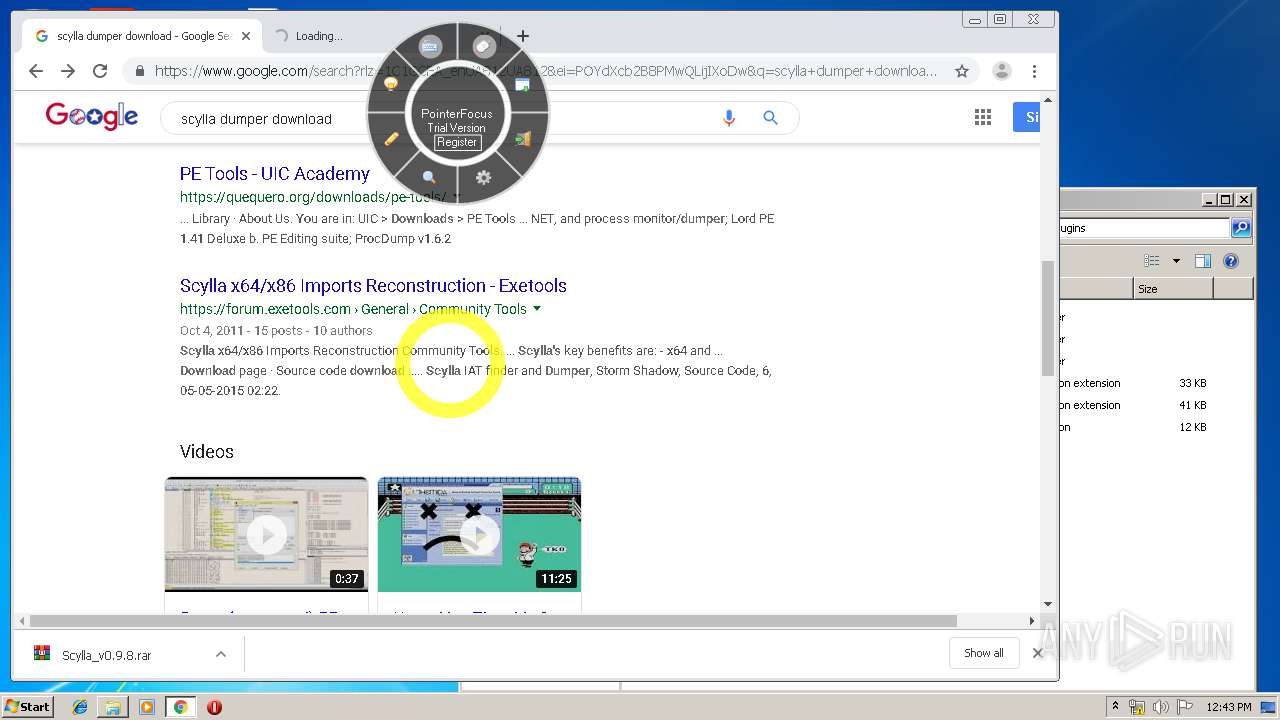Screen dimensions: 1280x720
Task: Expand options arrow next to exetools URL
Action: [537, 309]
